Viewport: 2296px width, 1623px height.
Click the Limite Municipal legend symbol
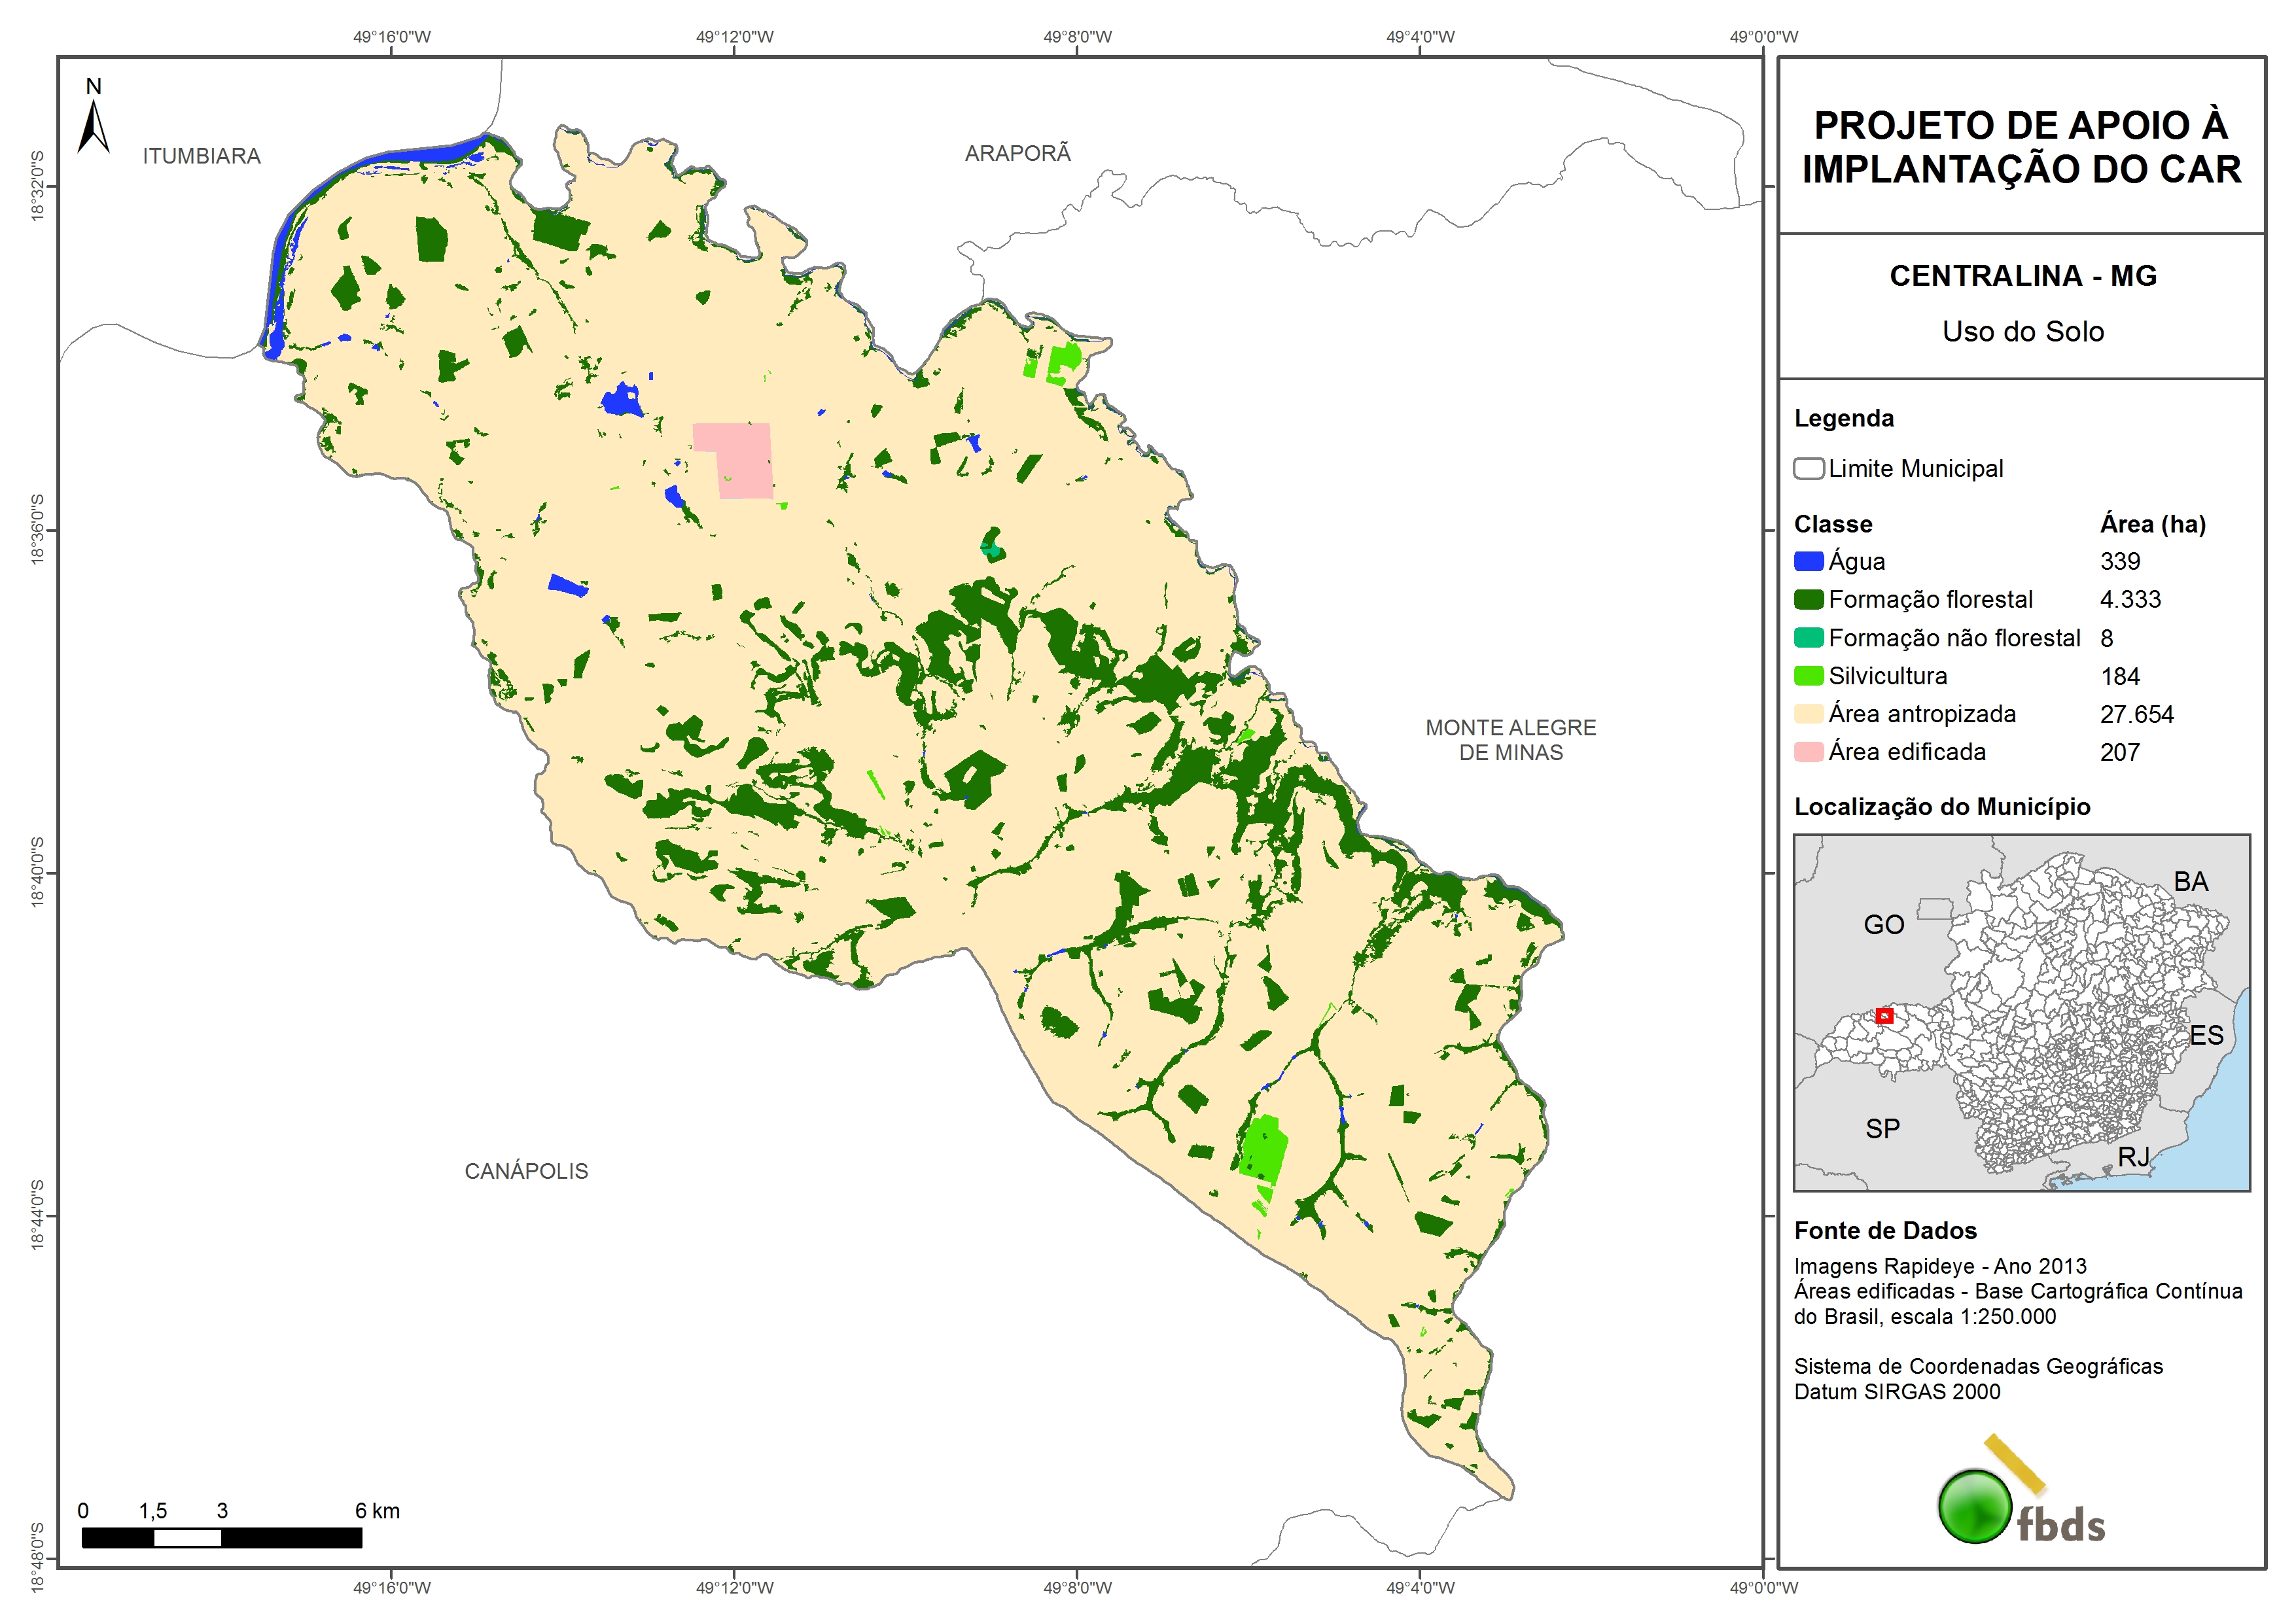[1808, 469]
